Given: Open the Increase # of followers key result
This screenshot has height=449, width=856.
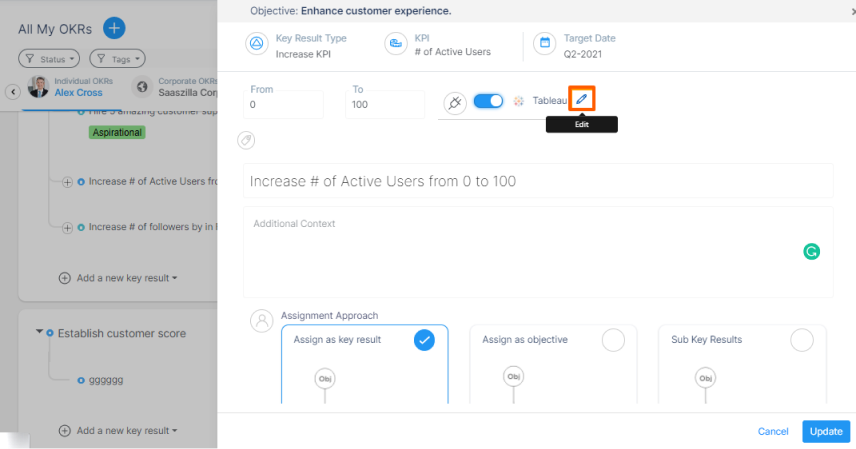Looking at the screenshot, I should [153, 227].
